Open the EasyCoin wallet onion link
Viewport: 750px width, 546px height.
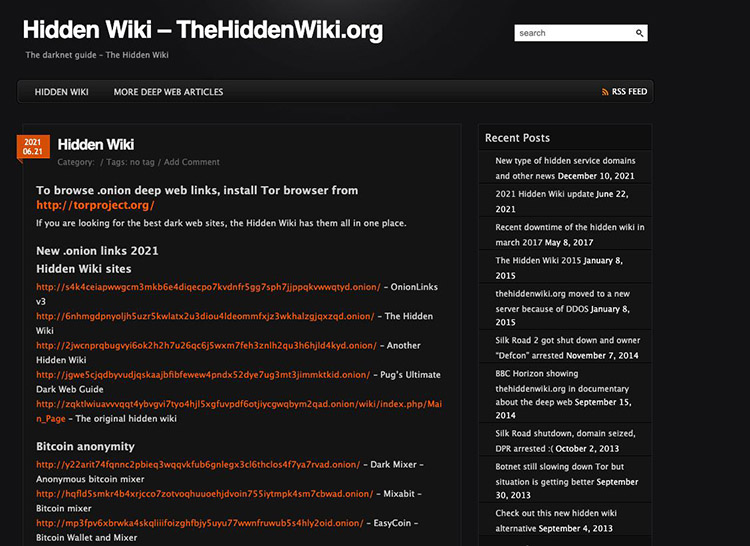pyautogui.click(x=200, y=523)
